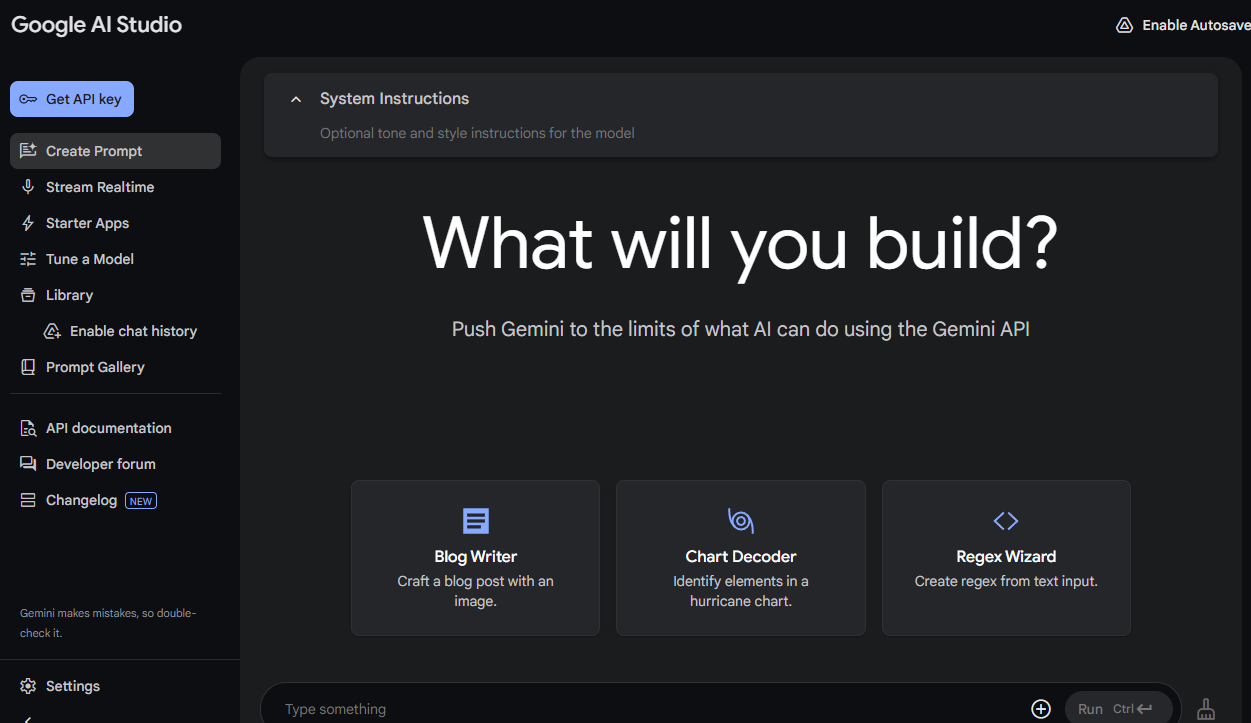
Task: Open the Library label in the sidebar
Action: coord(69,295)
